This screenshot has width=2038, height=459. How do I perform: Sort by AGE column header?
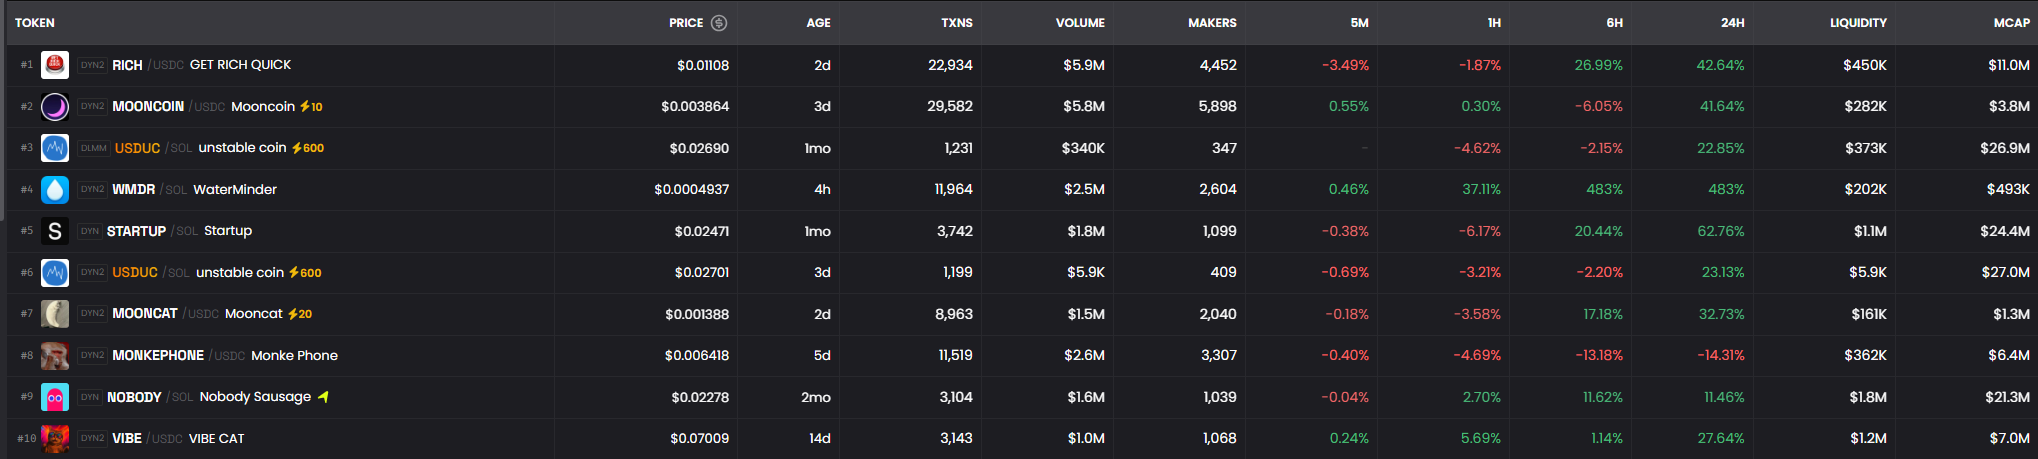click(818, 22)
